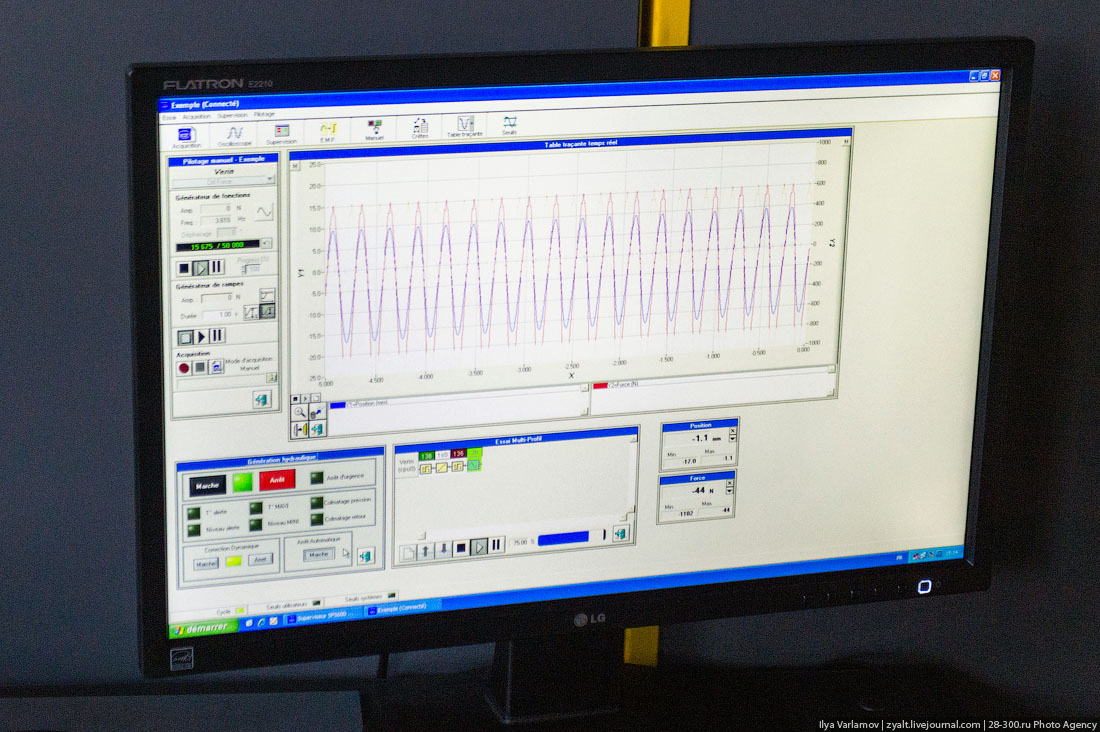Viewport: 1100px width, 732px height.
Task: Reset the 15 675 / 50 000 cycle counter
Action: click(x=267, y=244)
